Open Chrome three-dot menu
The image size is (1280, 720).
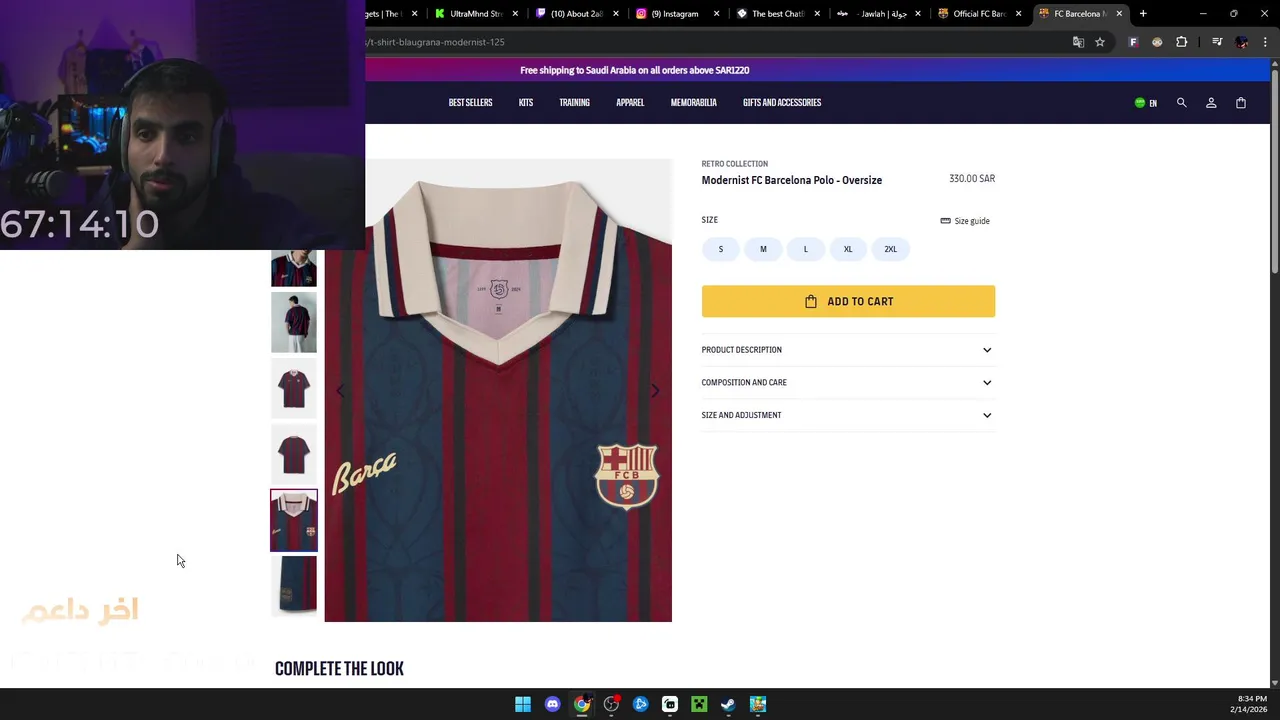(x=1266, y=42)
